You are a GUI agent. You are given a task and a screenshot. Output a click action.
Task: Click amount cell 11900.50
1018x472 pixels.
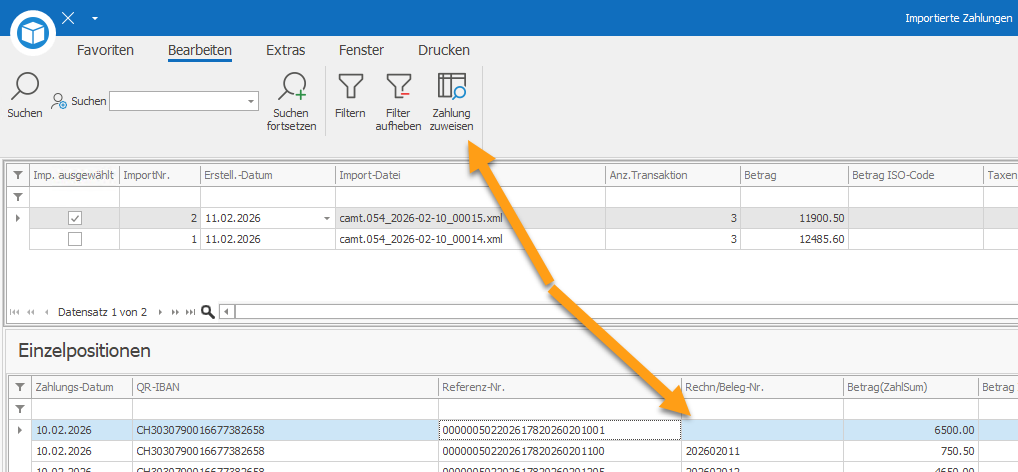[794, 219]
